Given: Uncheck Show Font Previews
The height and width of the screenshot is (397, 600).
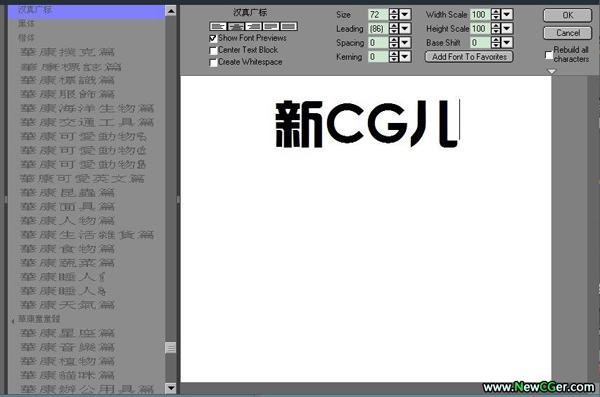Looking at the screenshot, I should (213, 38).
